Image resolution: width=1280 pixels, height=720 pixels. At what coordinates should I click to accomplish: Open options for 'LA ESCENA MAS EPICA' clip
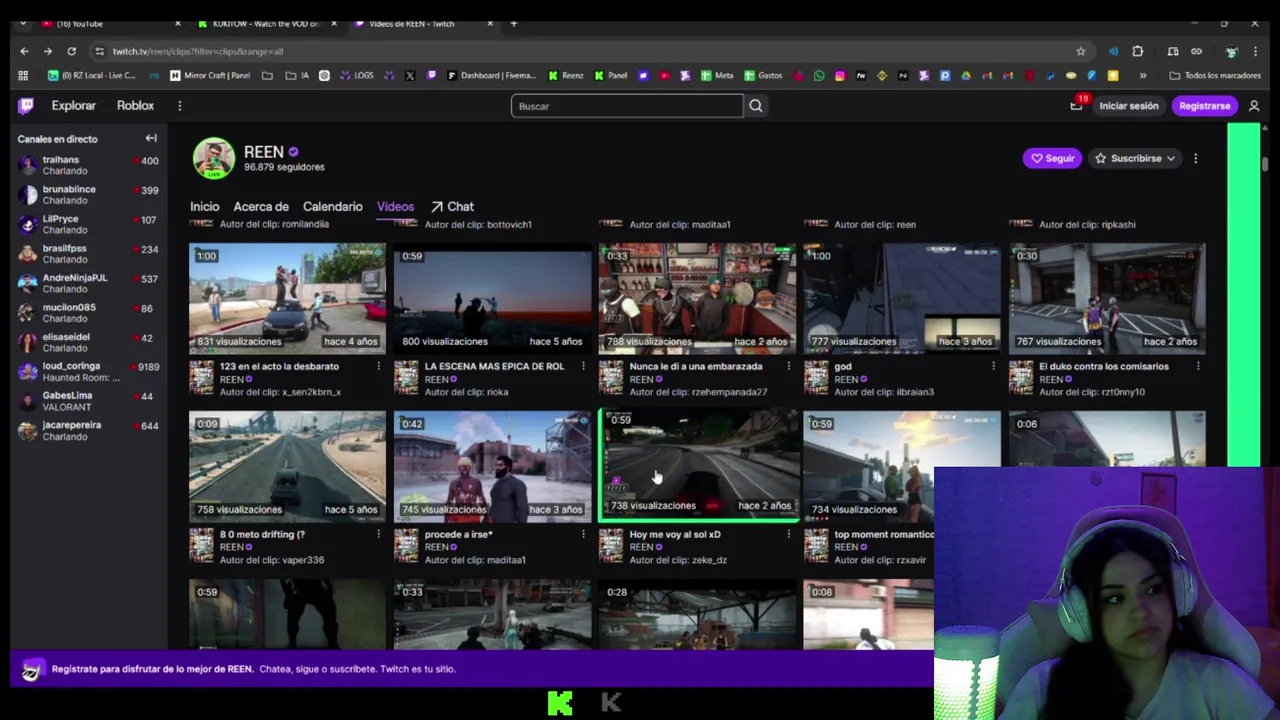tap(583, 367)
